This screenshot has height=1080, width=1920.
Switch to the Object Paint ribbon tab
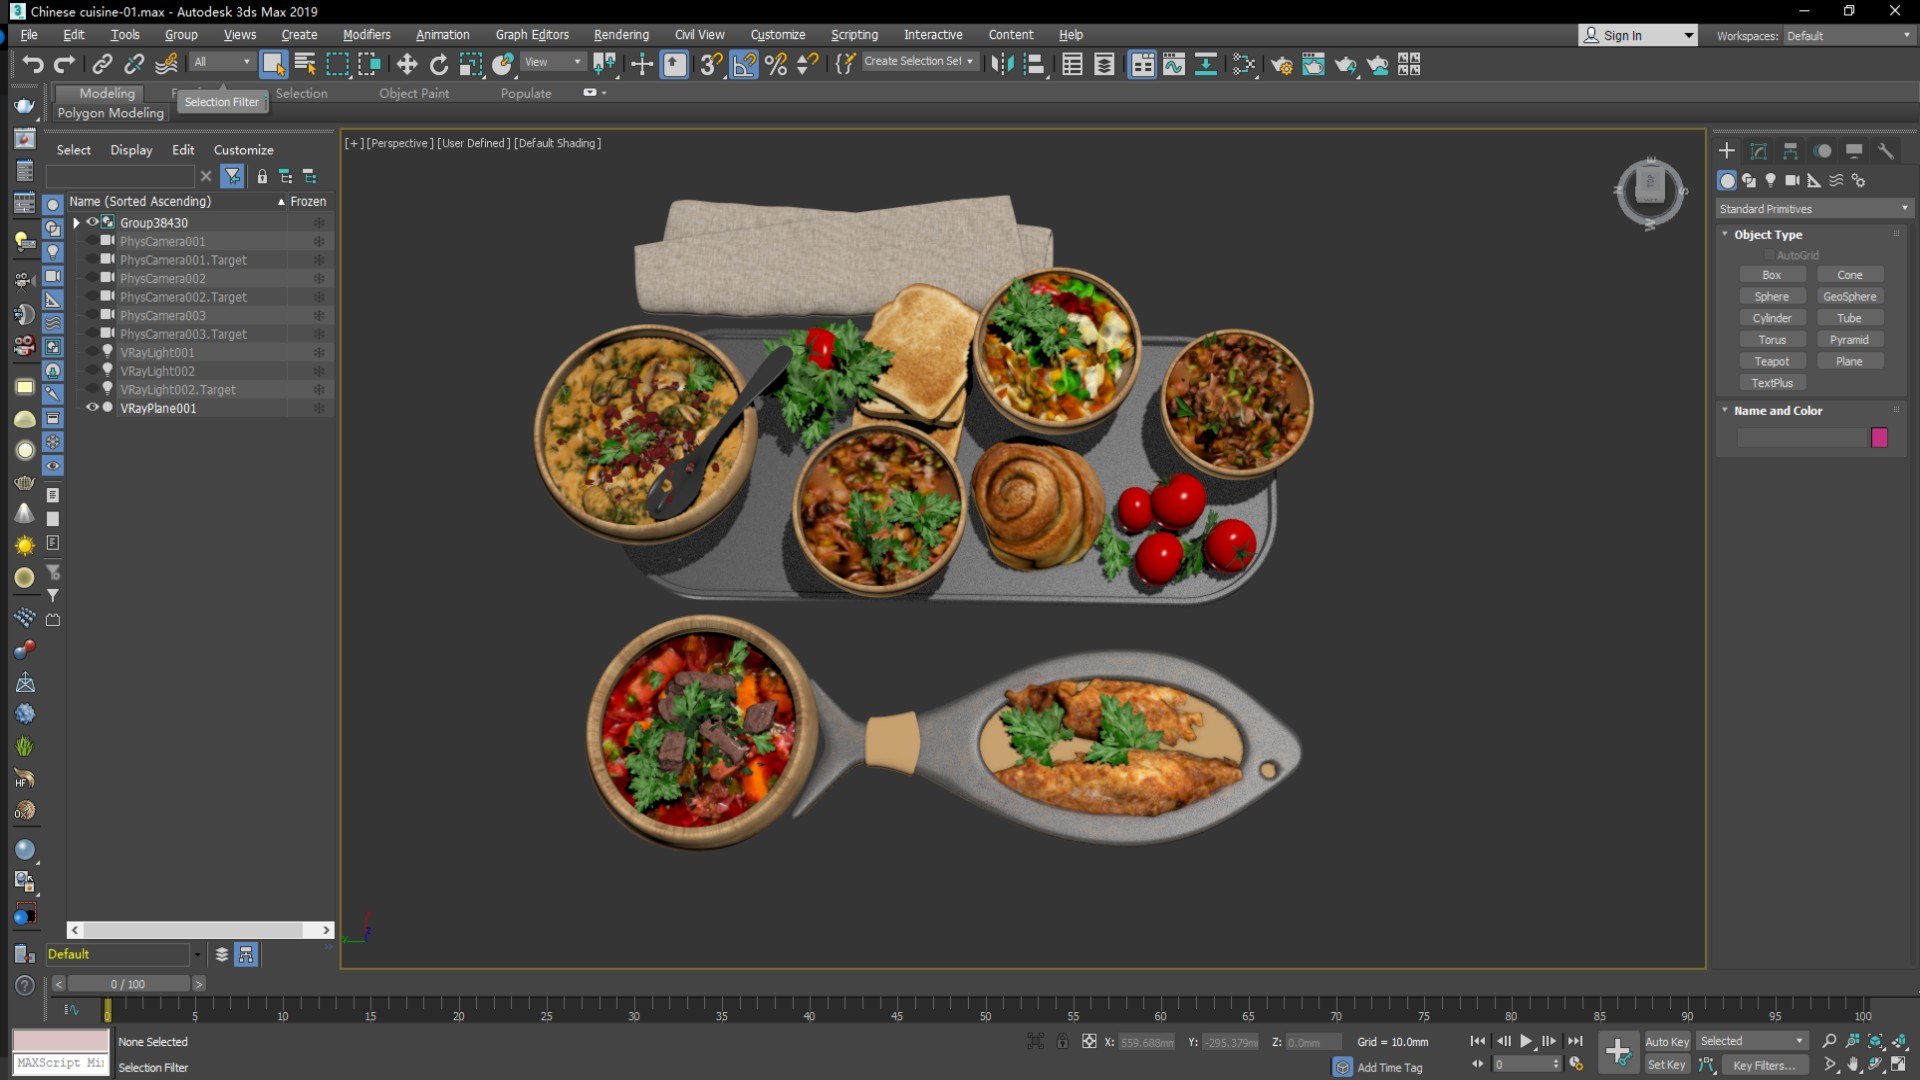pyautogui.click(x=414, y=93)
